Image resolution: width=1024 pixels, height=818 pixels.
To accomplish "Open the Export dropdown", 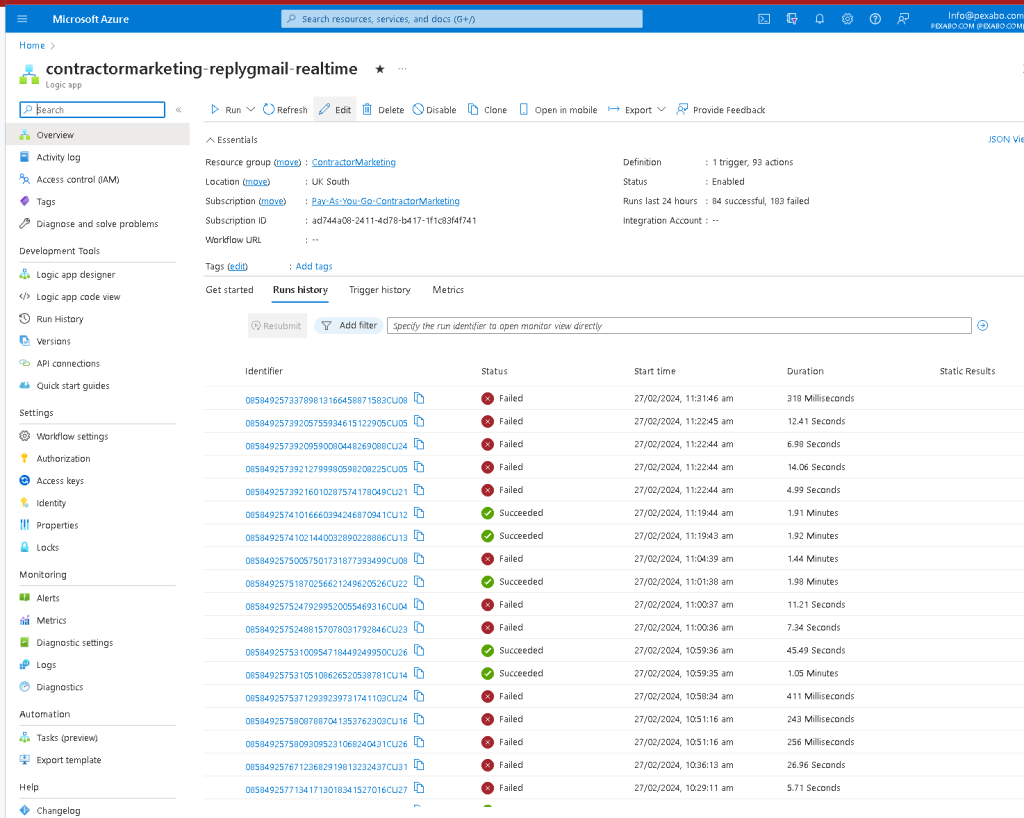I will (x=637, y=110).
